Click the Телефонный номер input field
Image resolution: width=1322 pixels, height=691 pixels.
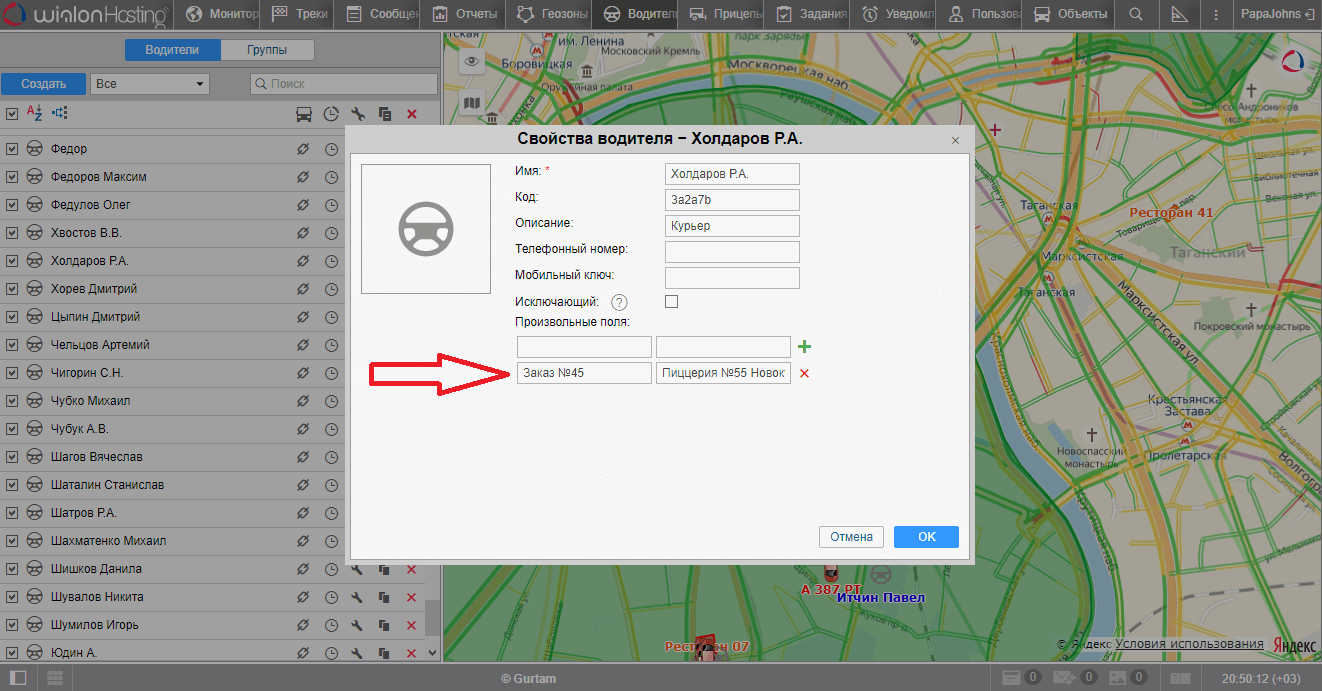point(732,251)
